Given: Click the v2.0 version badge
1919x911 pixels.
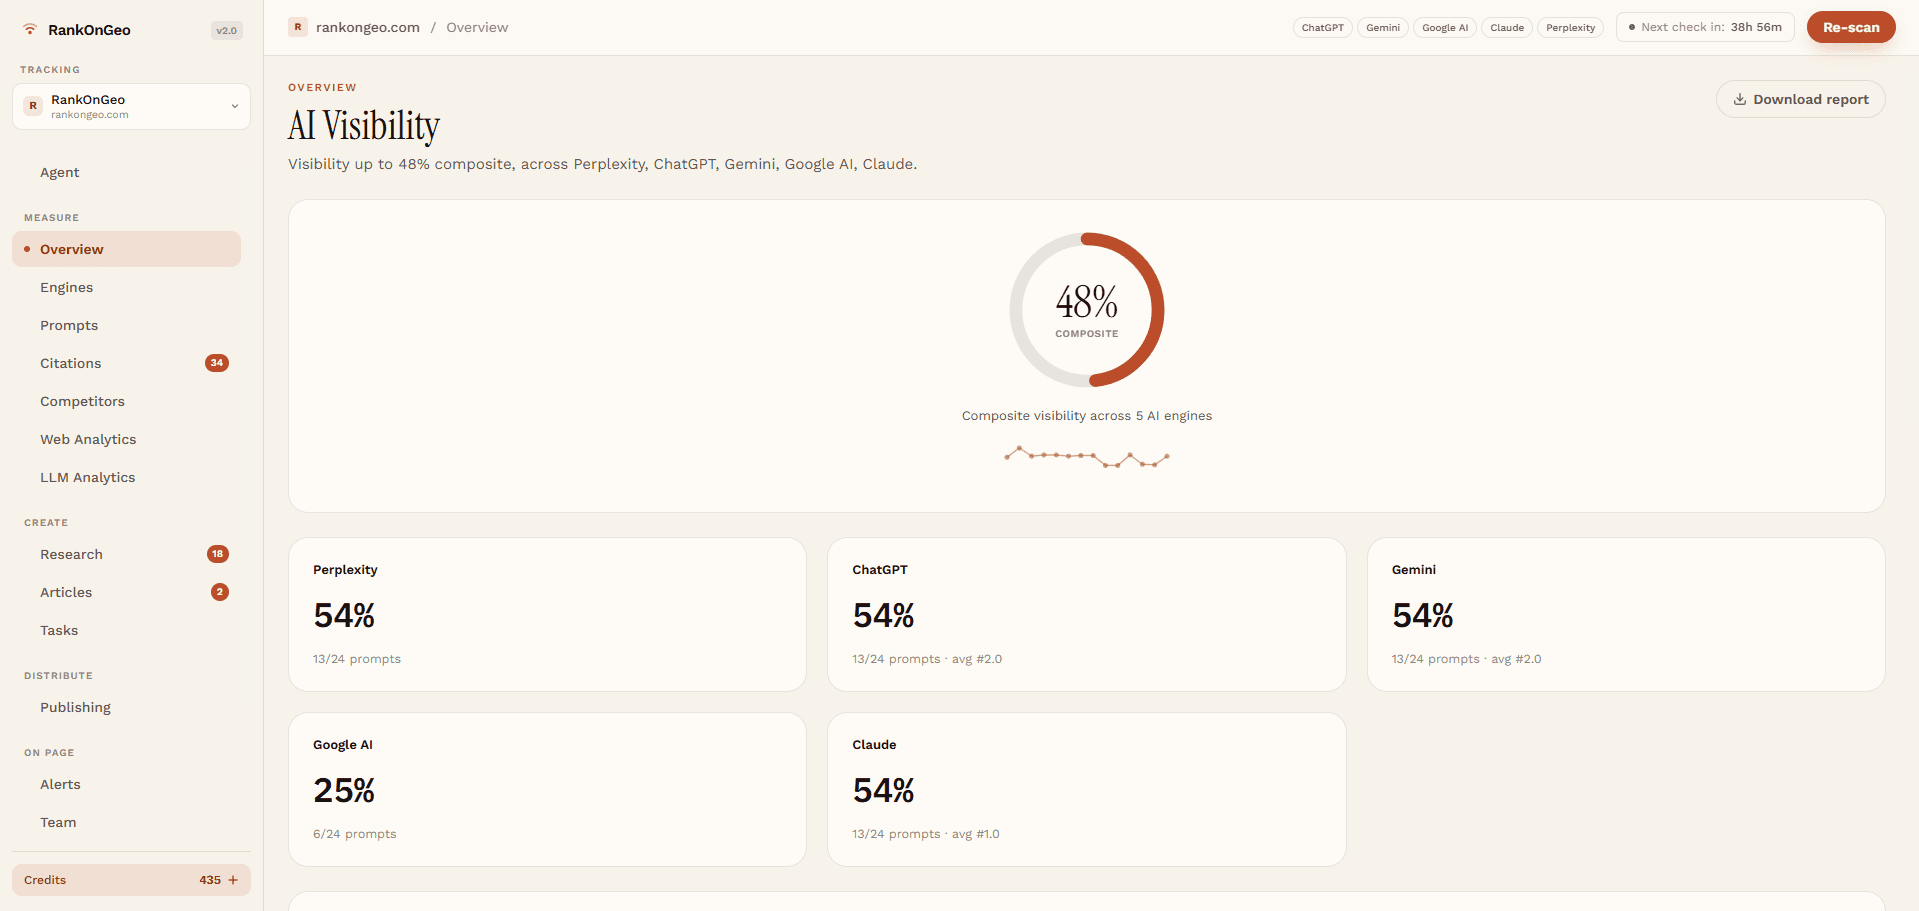Looking at the screenshot, I should tap(227, 30).
